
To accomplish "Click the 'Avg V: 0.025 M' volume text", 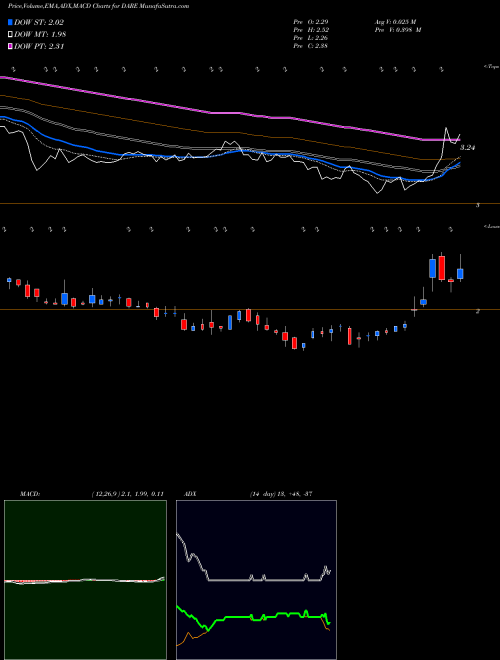I will (x=396, y=21).
